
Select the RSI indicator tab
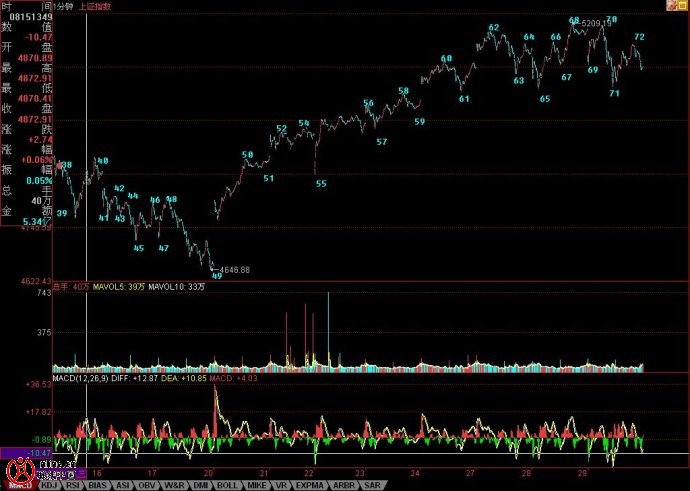74,485
